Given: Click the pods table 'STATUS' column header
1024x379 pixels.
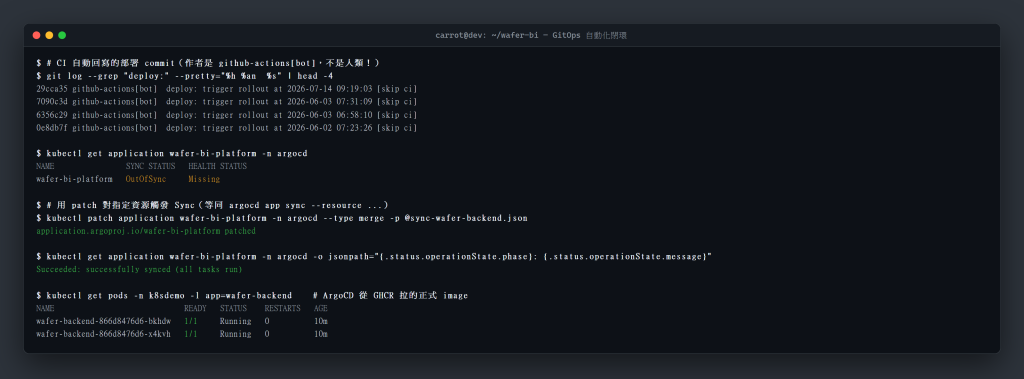Looking at the screenshot, I should [233, 308].
